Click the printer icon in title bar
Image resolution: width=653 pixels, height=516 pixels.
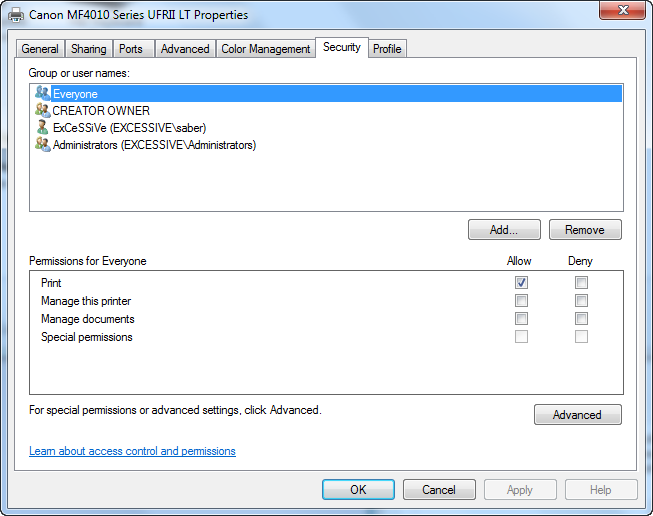point(16,15)
